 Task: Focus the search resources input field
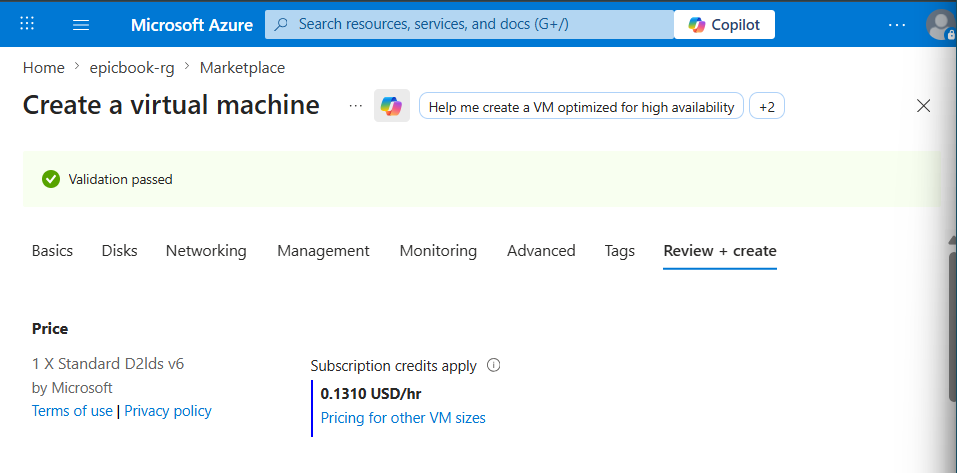click(469, 24)
